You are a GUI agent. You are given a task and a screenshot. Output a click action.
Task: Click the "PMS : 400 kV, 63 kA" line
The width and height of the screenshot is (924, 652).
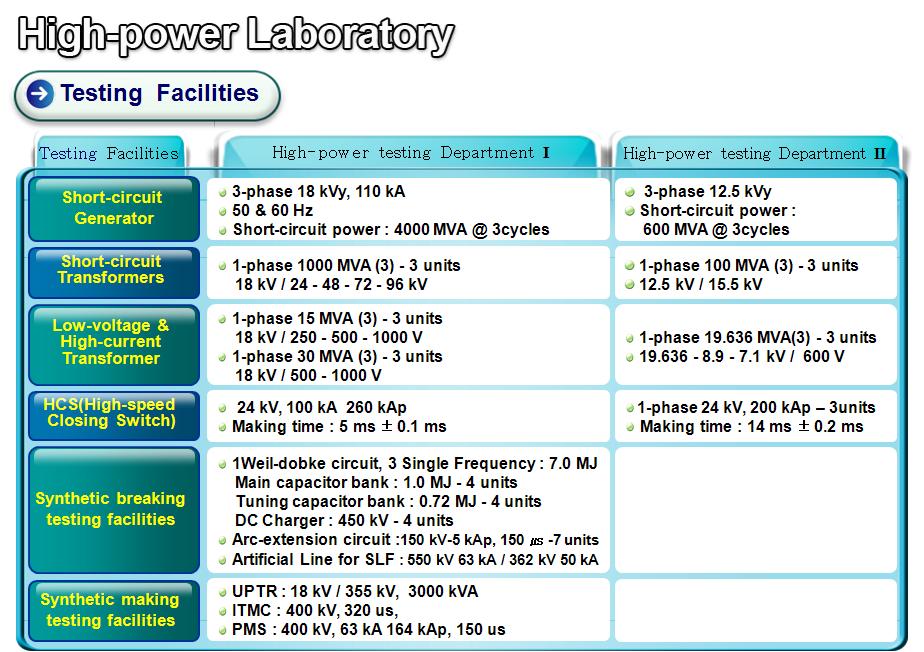pos(368,630)
